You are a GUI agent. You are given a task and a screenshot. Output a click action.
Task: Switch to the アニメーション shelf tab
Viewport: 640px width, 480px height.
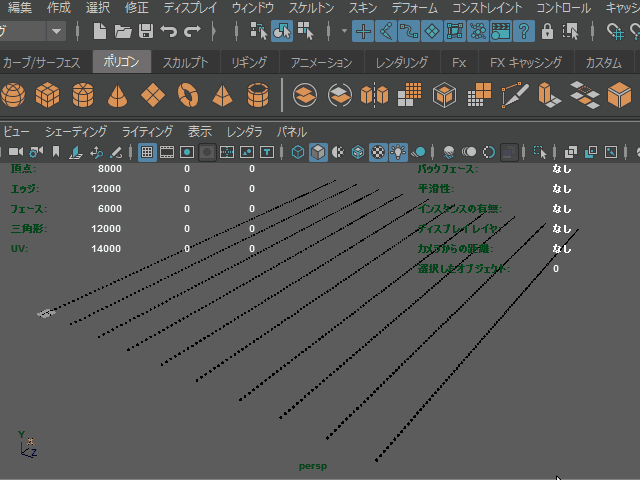click(x=321, y=62)
